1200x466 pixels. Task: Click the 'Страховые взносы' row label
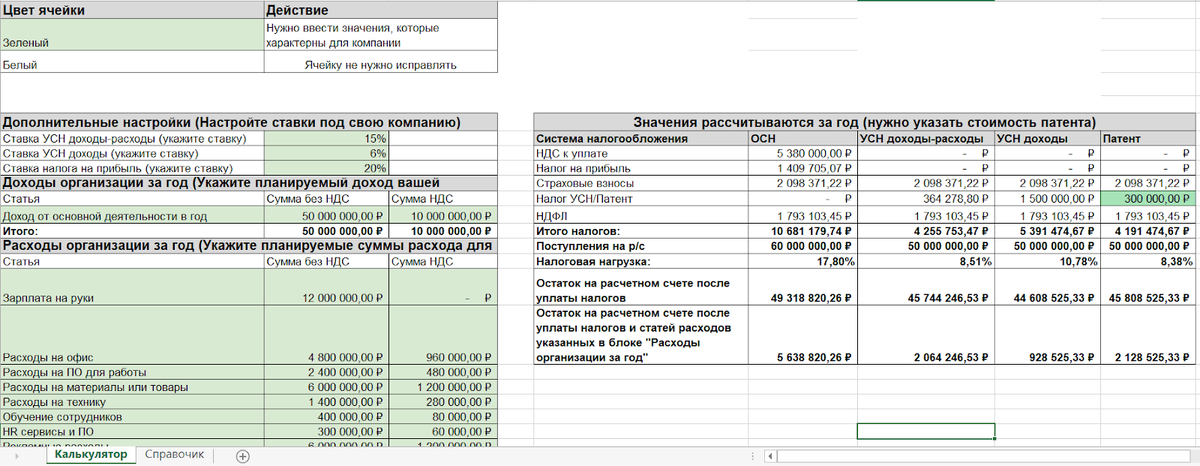pyautogui.click(x=641, y=184)
